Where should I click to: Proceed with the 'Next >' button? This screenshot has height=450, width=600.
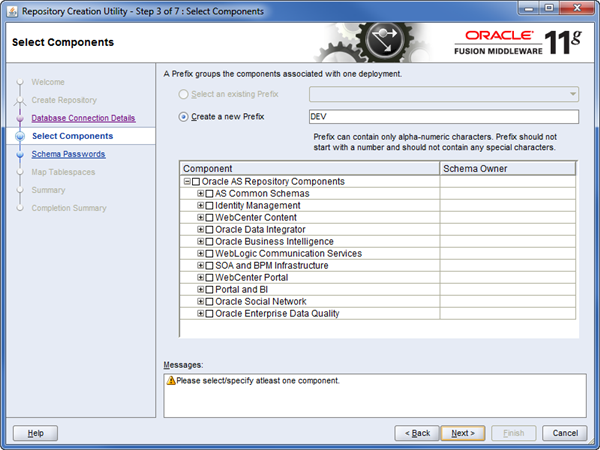coord(463,433)
